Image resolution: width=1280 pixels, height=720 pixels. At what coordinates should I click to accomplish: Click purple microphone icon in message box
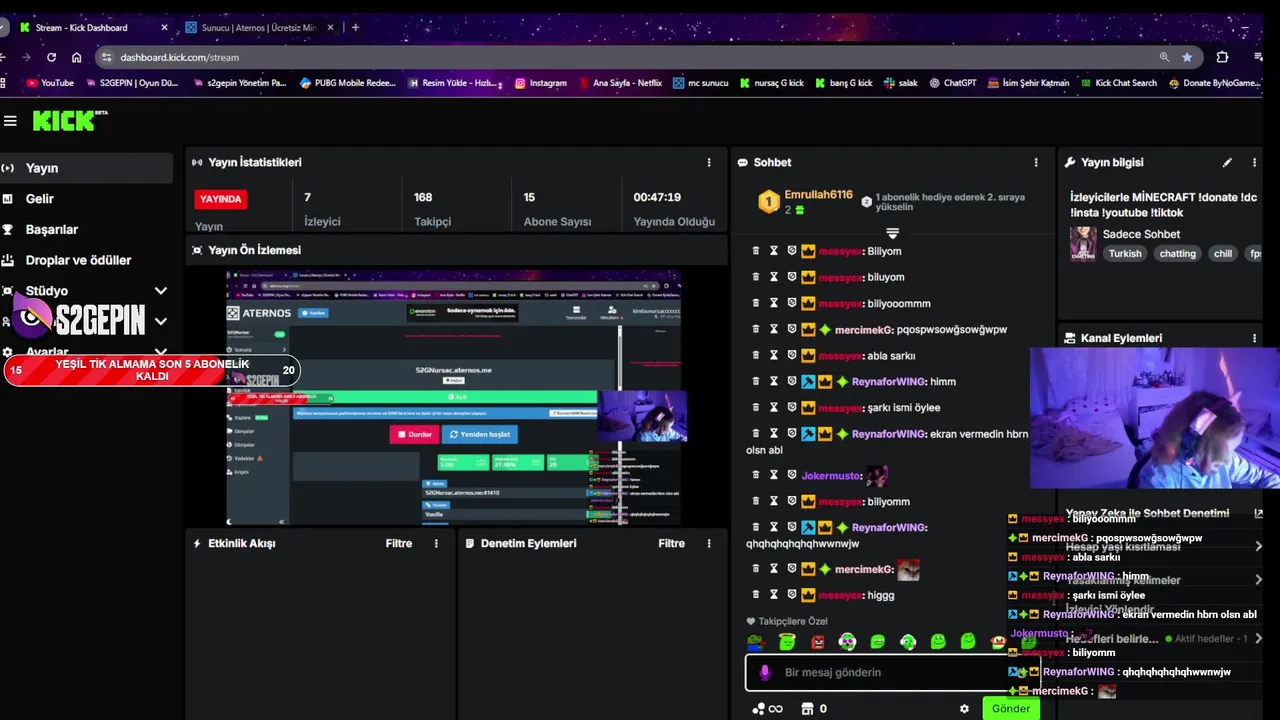[765, 672]
